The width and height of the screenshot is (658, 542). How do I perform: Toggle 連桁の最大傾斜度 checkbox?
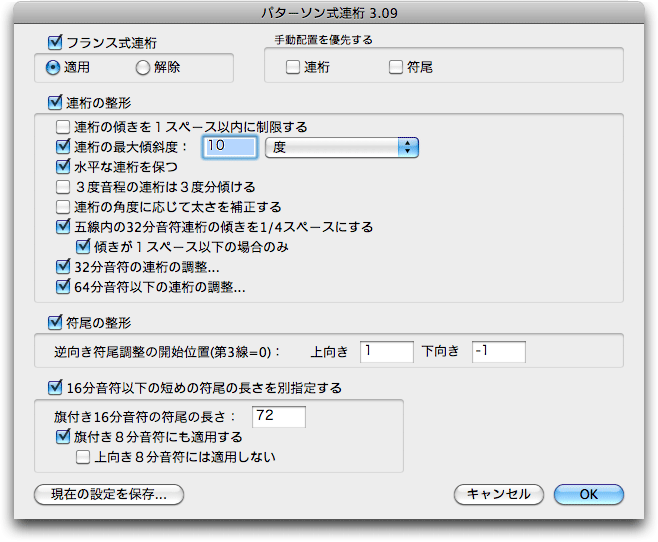(63, 146)
